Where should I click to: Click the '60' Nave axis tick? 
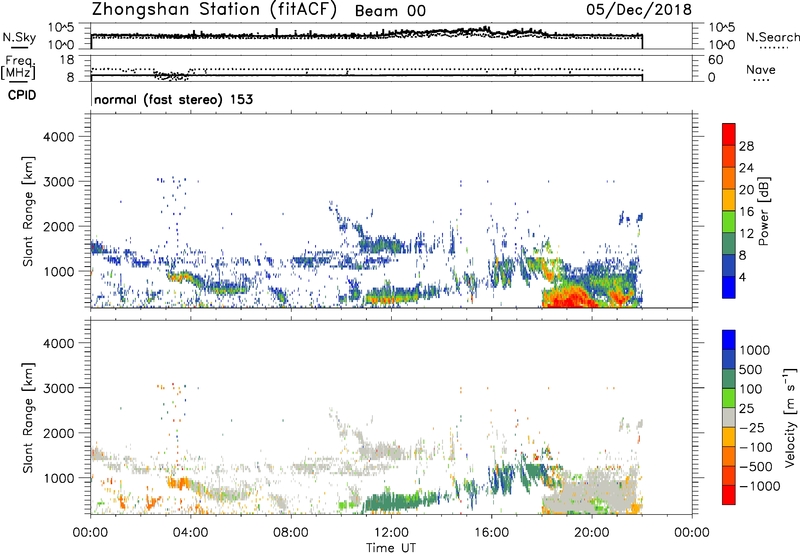715,60
